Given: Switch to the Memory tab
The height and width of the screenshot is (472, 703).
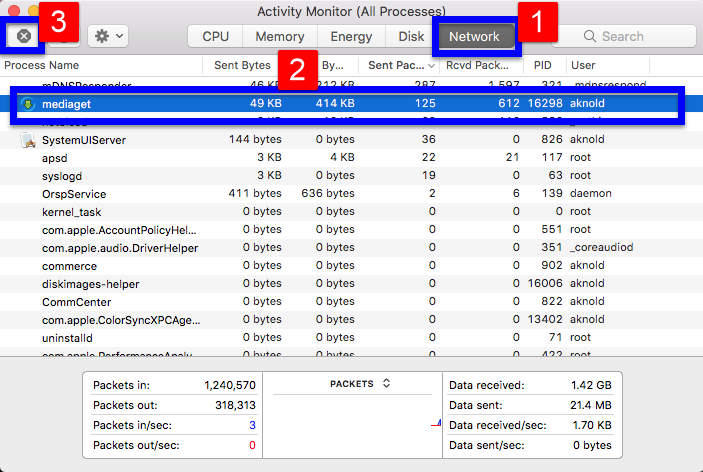Looking at the screenshot, I should point(279,36).
